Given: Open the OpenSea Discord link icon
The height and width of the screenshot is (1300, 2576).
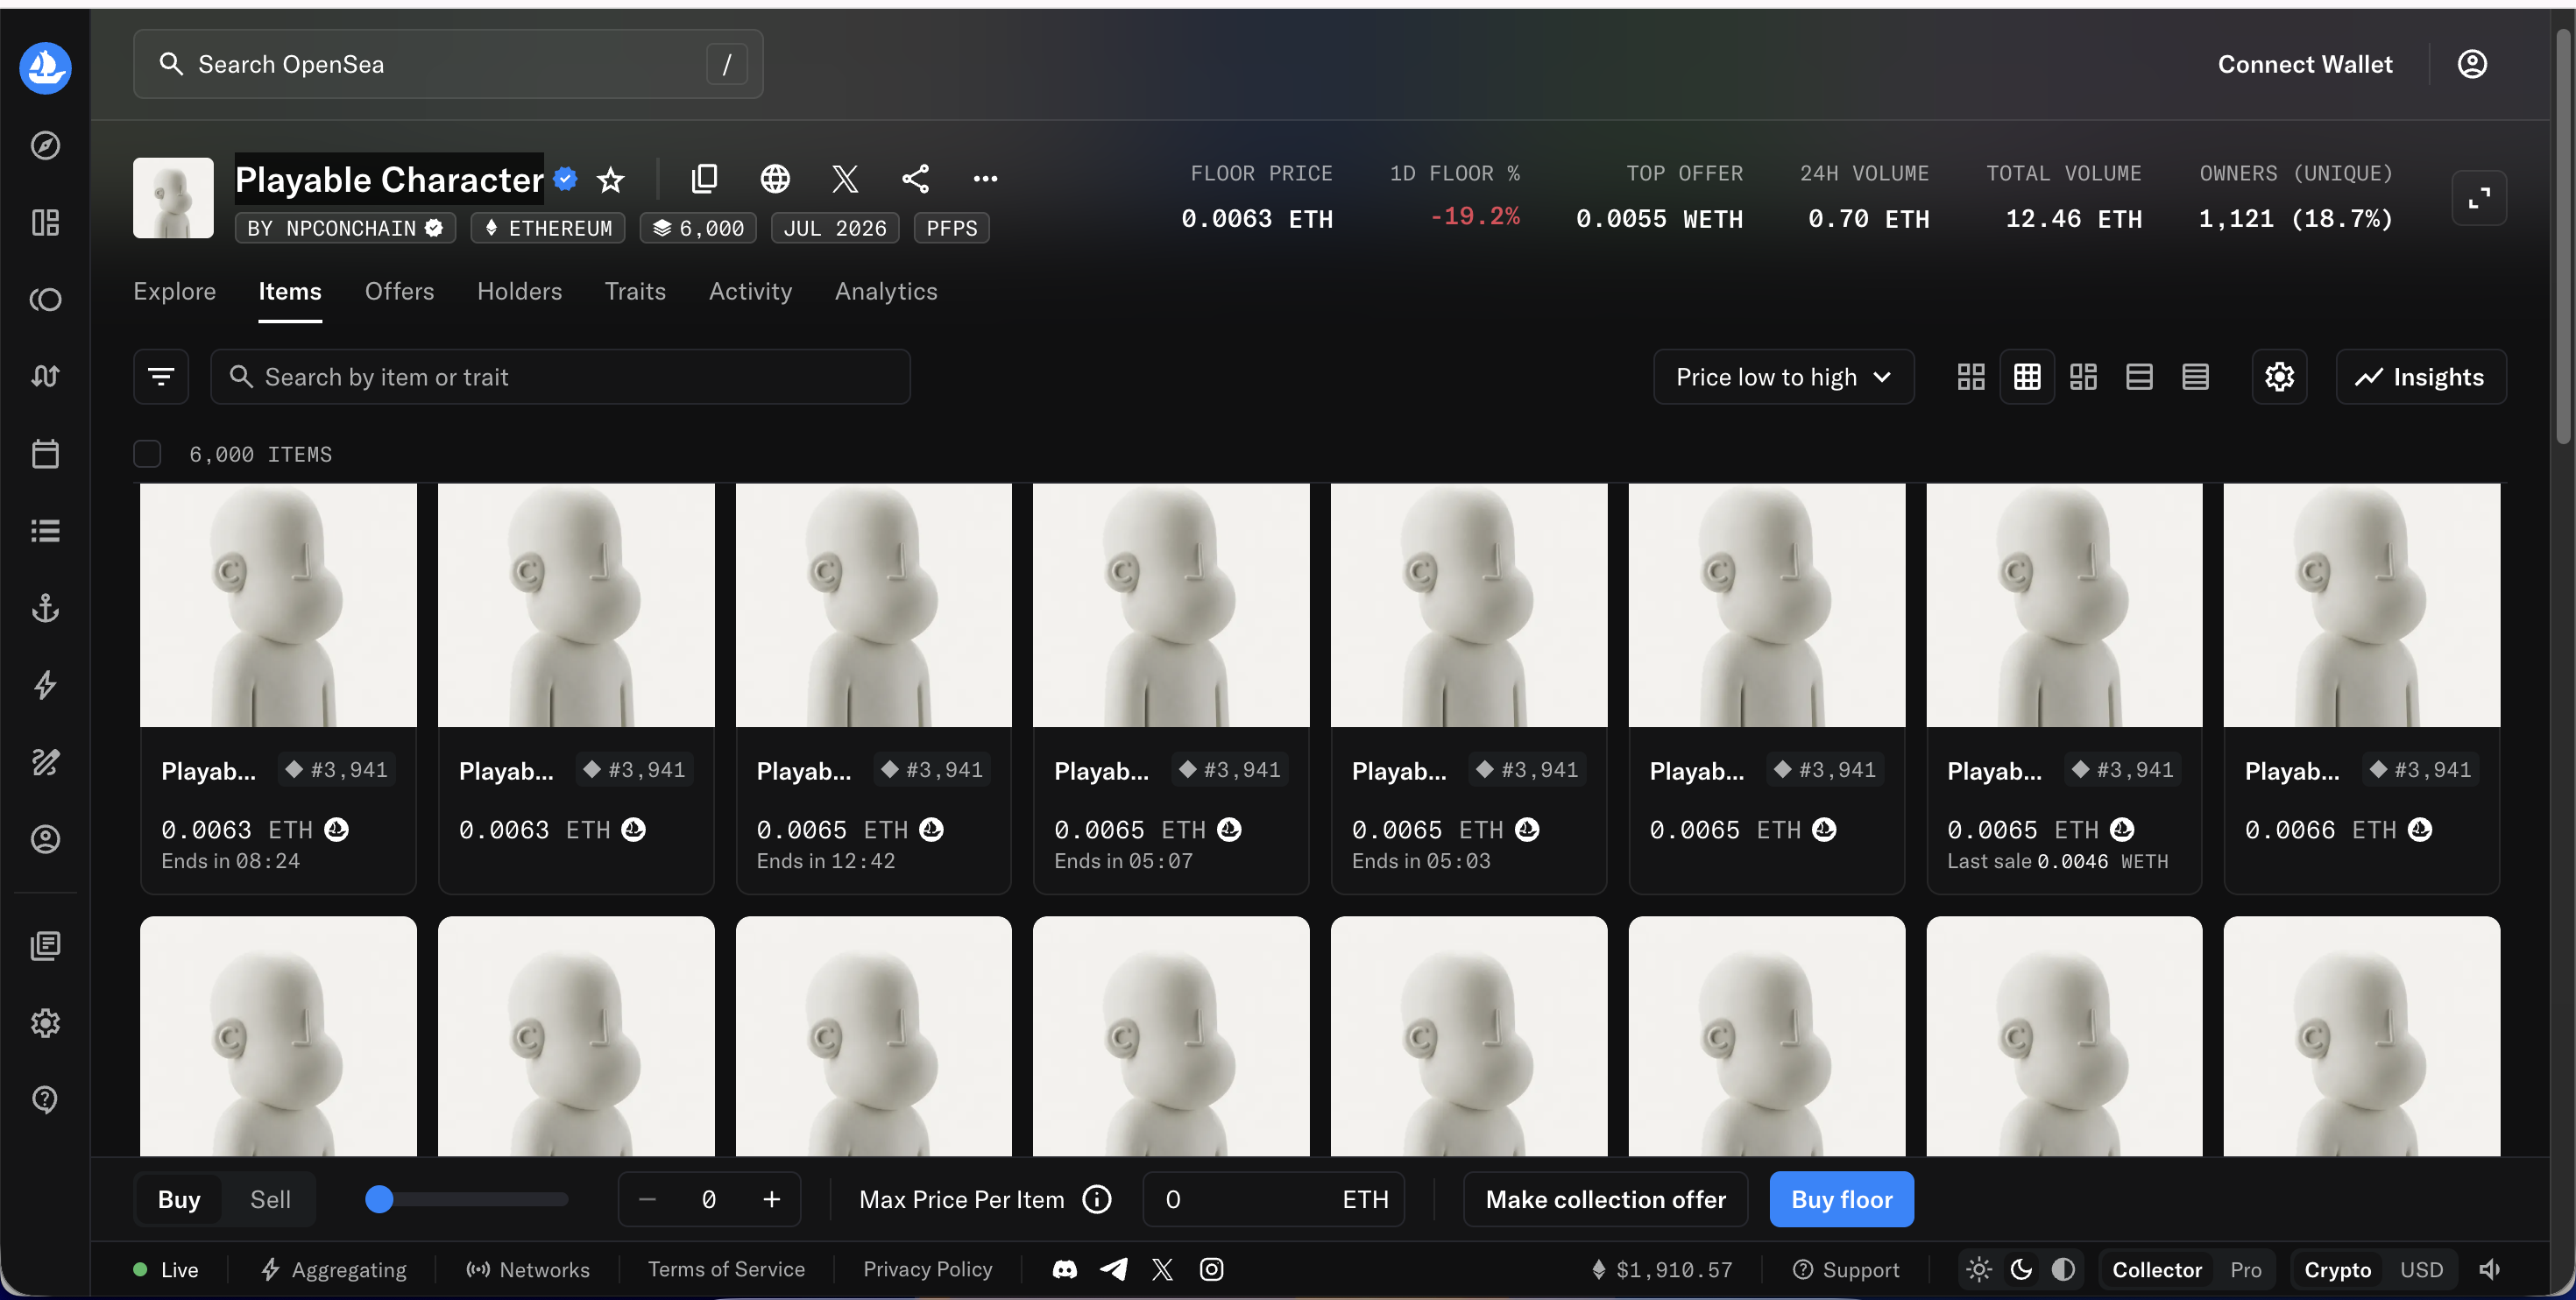Looking at the screenshot, I should pyautogui.click(x=1065, y=1270).
